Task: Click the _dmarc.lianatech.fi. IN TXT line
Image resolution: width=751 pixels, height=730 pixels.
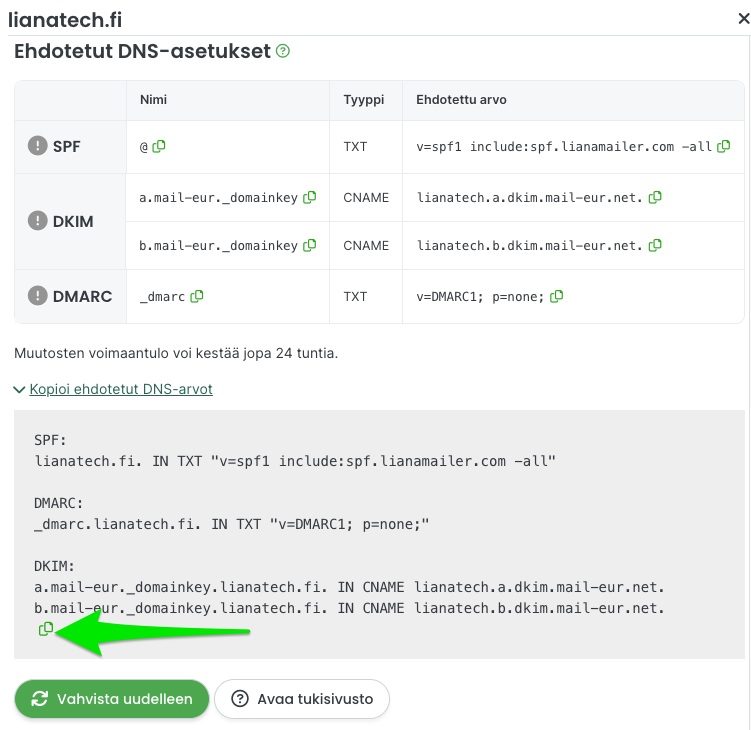Action: 232,524
